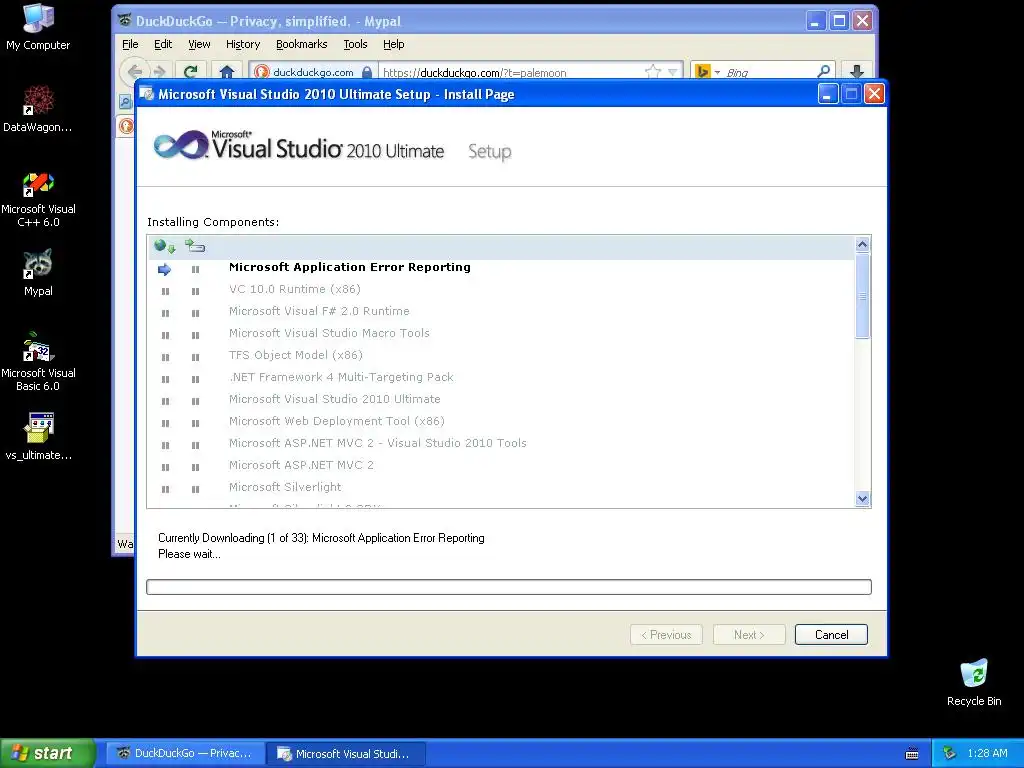
Task: Click the forward arrow in Mypal browser
Action: 159,72
